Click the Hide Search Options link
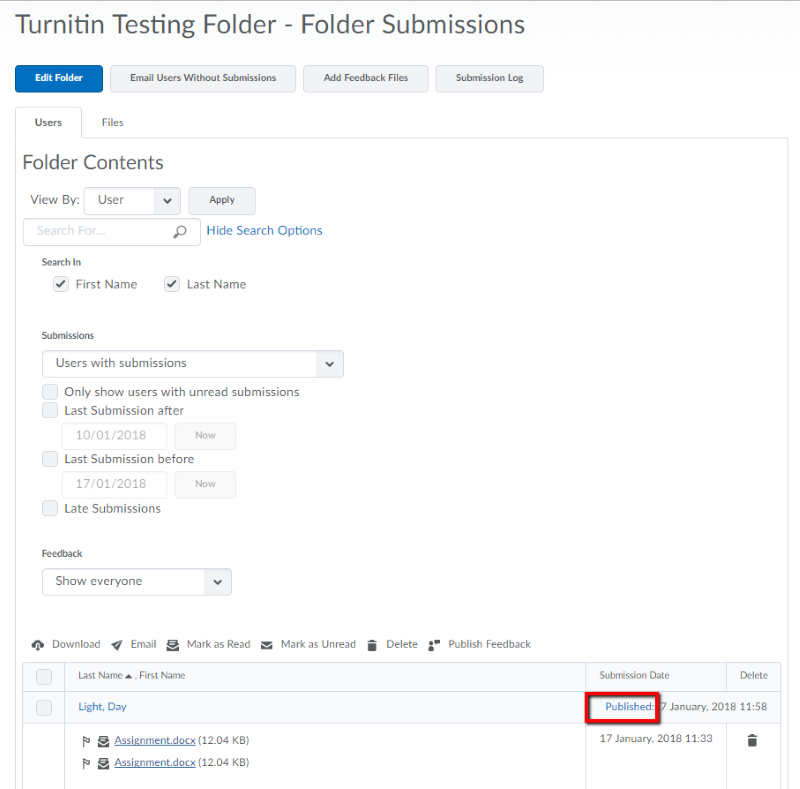Image resolution: width=800 pixels, height=789 pixels. coord(264,231)
